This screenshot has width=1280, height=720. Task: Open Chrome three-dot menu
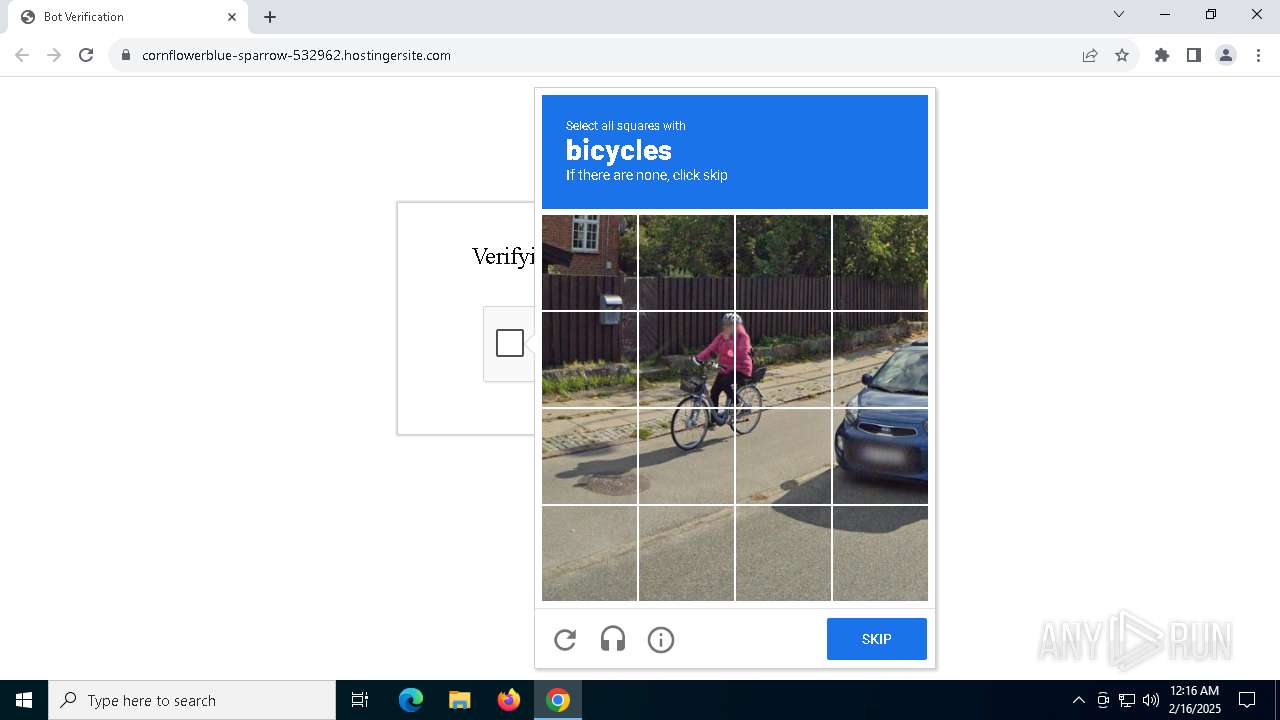pyautogui.click(x=1258, y=55)
